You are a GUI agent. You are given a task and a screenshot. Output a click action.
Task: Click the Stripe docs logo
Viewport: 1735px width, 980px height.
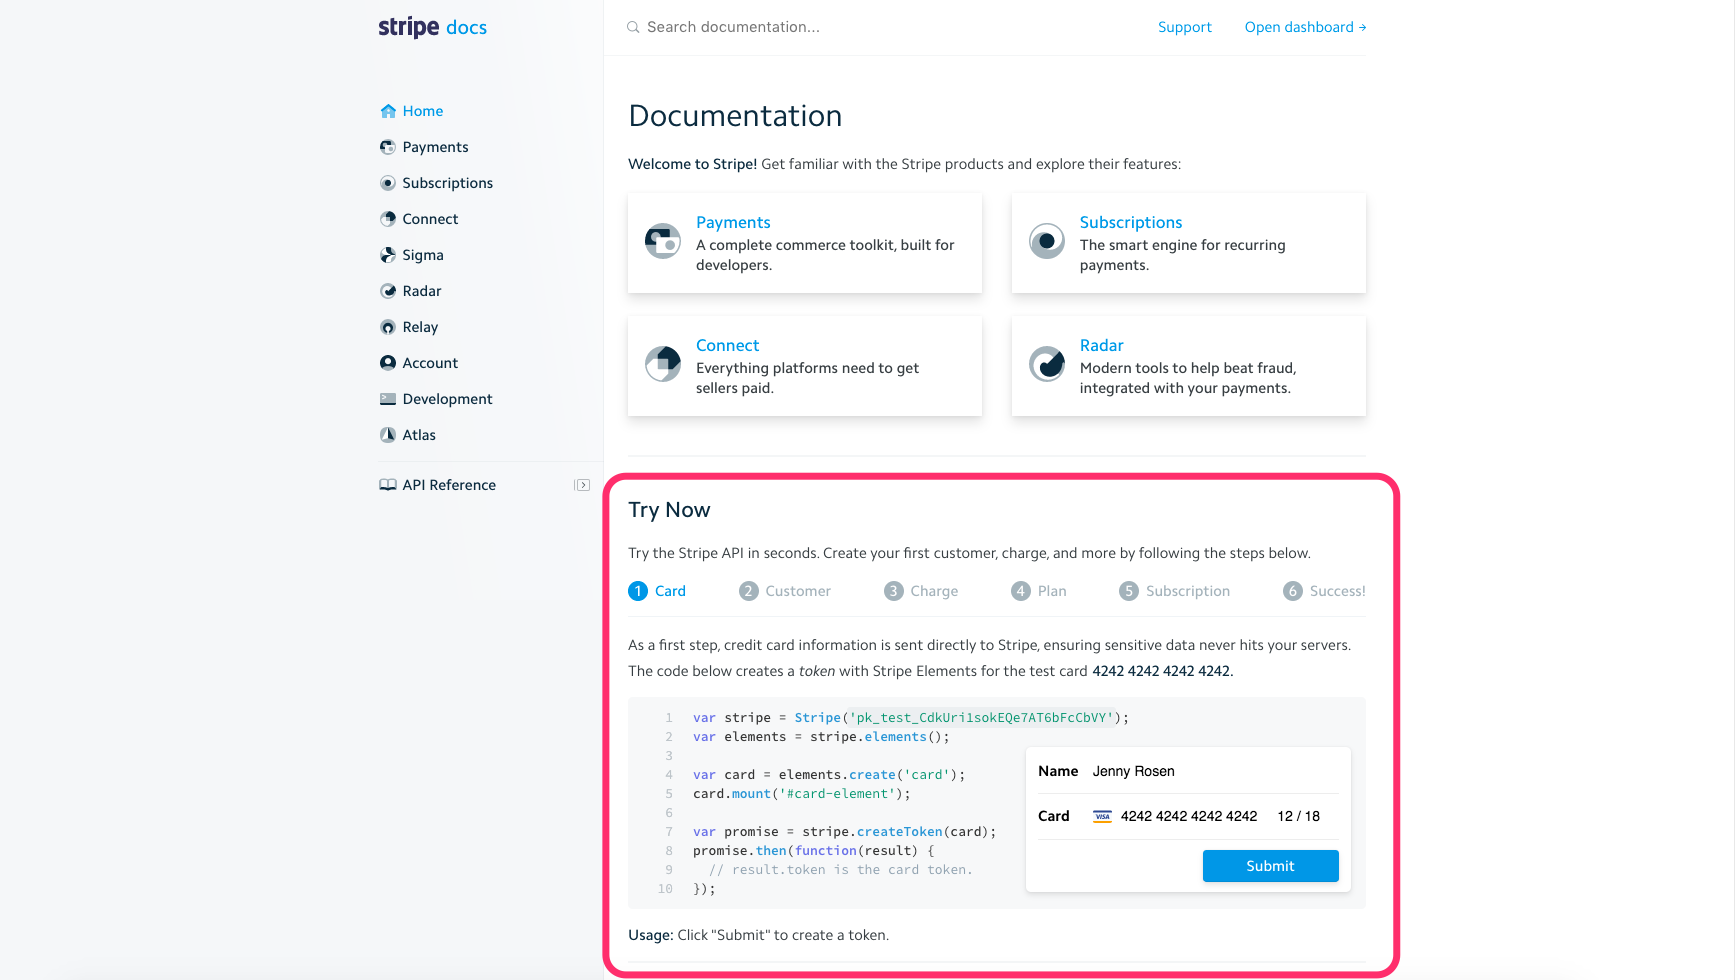tap(432, 27)
